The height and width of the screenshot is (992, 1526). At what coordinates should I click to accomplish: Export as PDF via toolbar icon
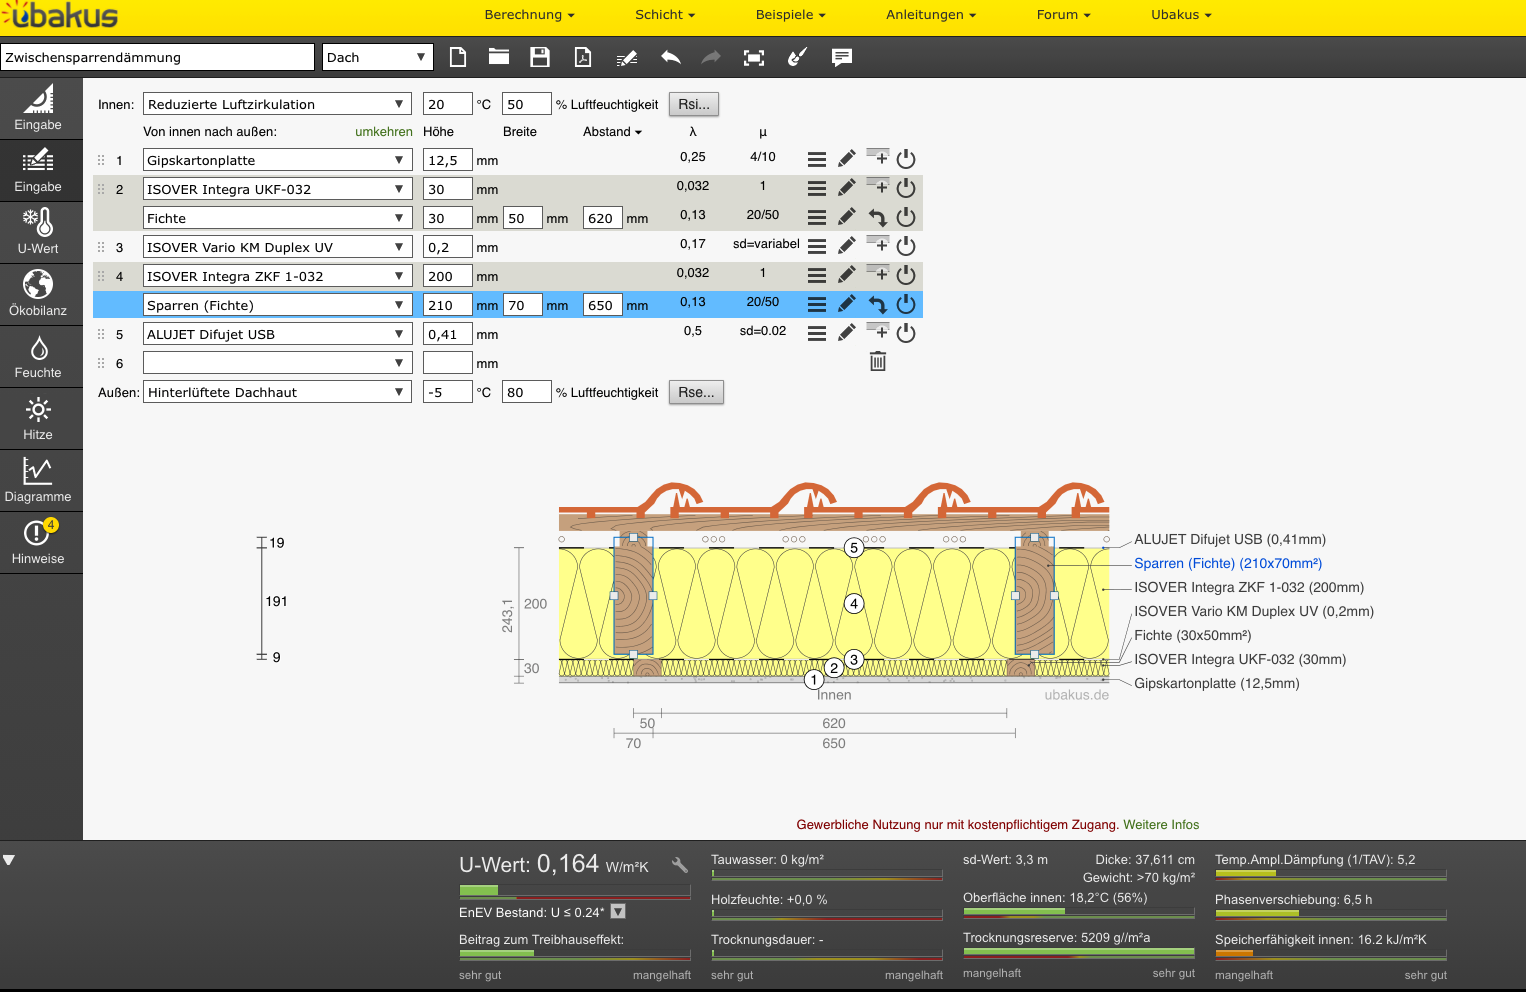pyautogui.click(x=583, y=57)
